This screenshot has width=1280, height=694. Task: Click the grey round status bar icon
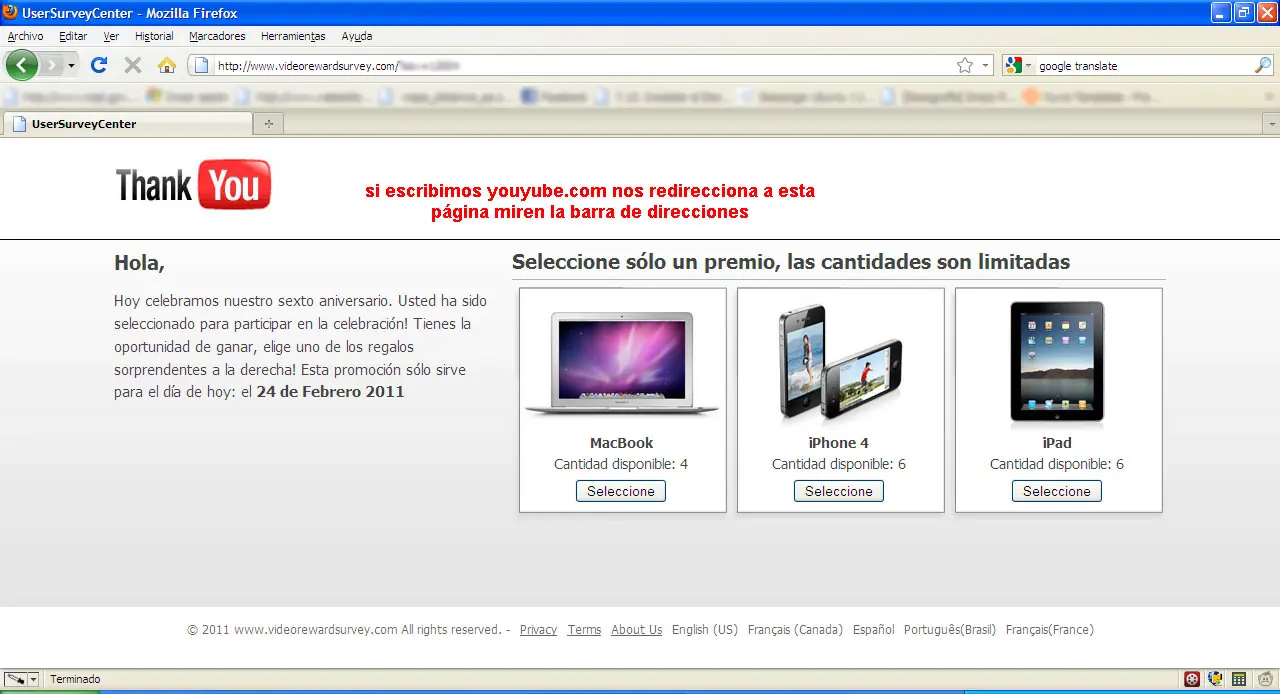pyautogui.click(x=1263, y=679)
